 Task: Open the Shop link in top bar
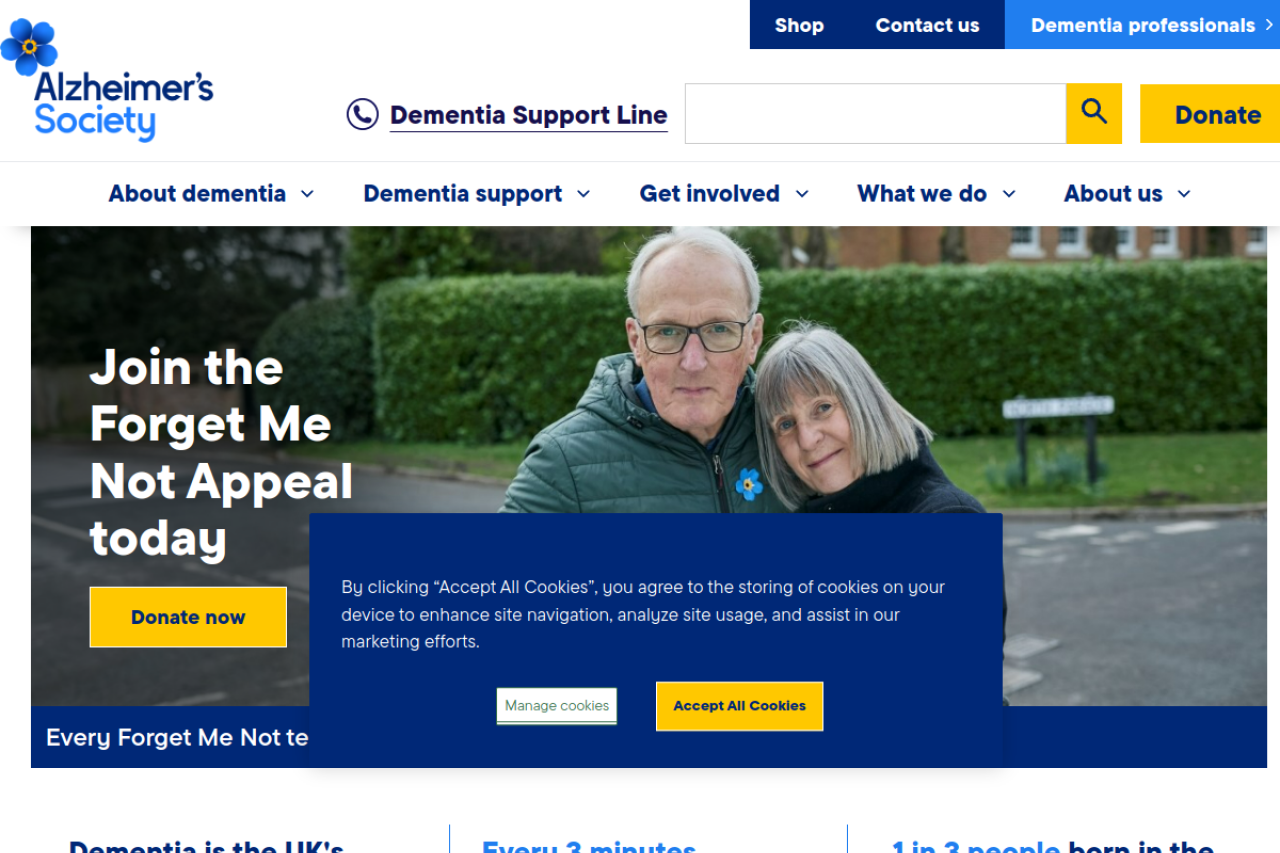[x=799, y=25]
